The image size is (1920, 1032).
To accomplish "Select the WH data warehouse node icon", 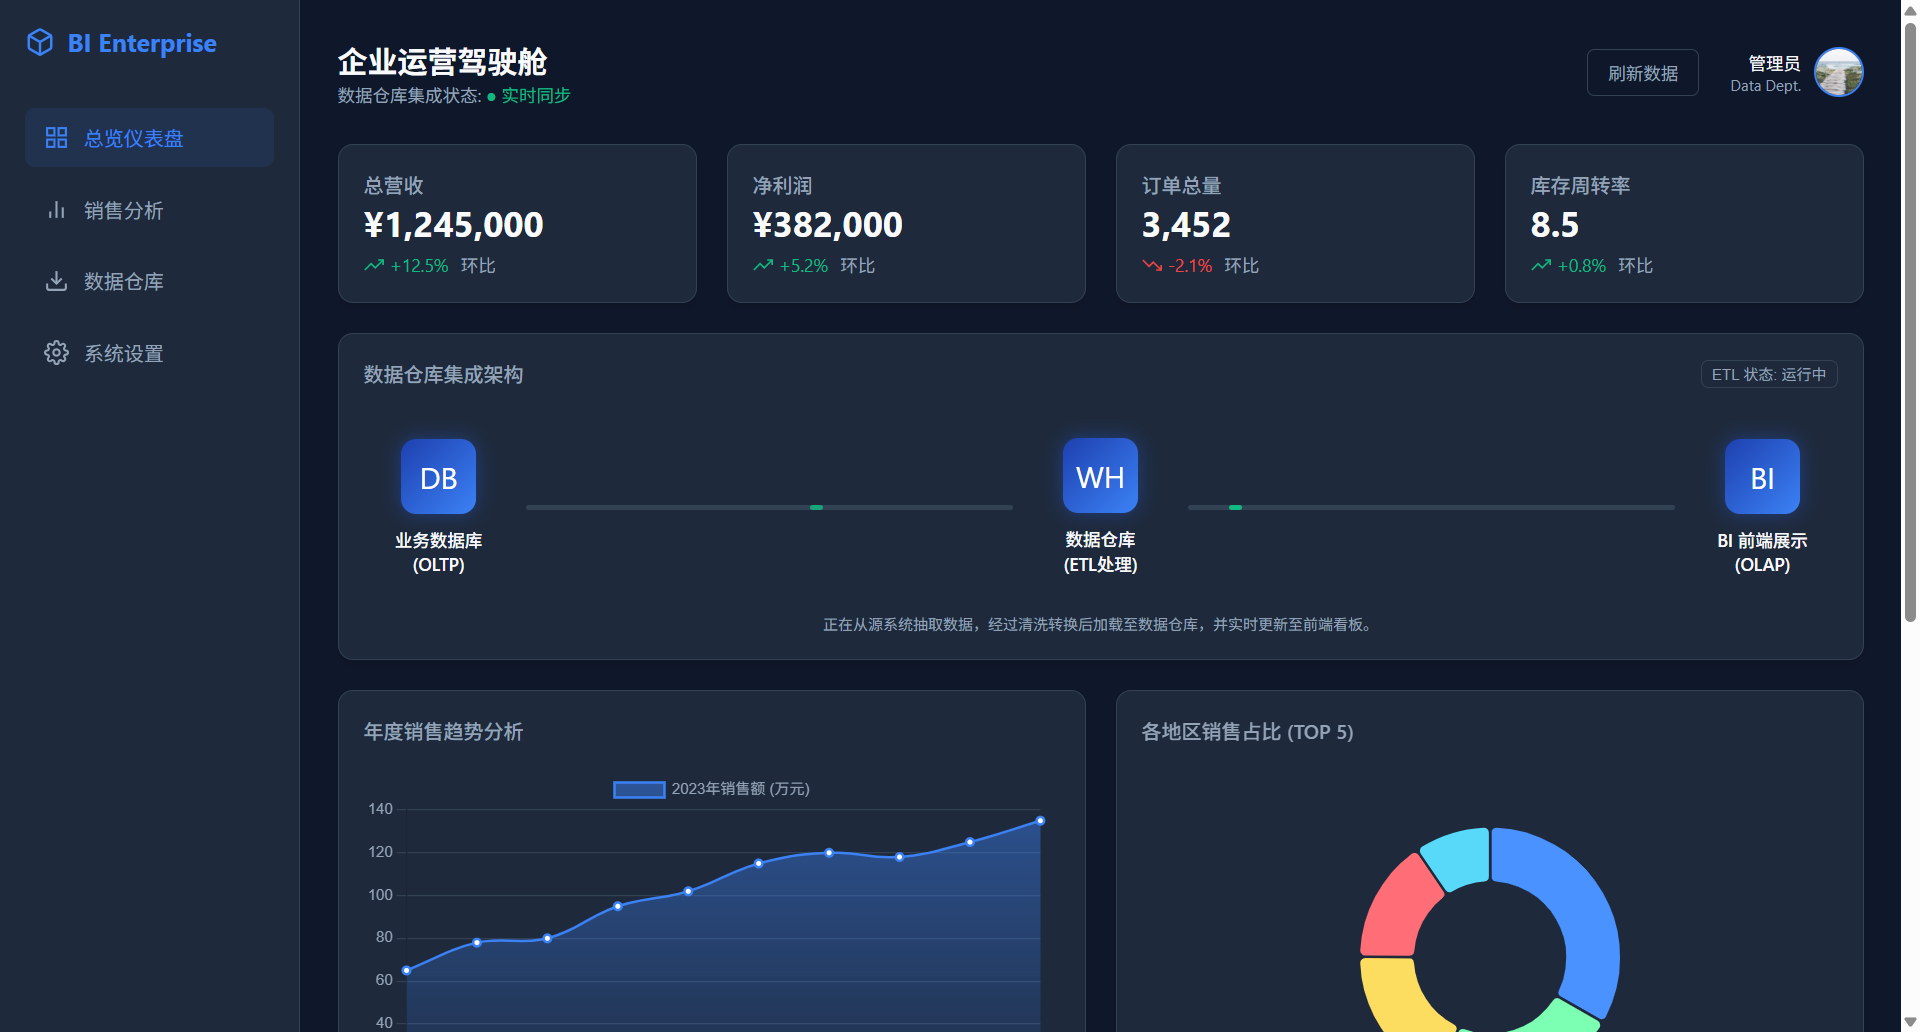I will [x=1100, y=476].
